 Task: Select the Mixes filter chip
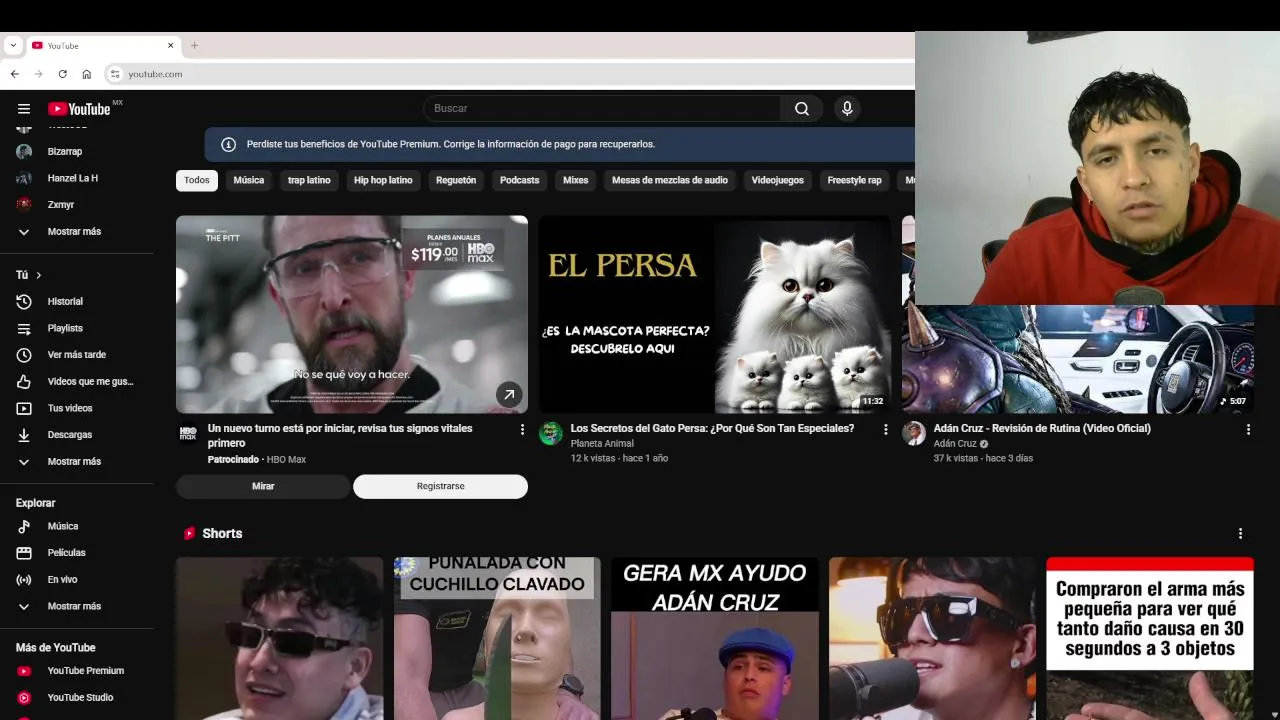coord(575,180)
